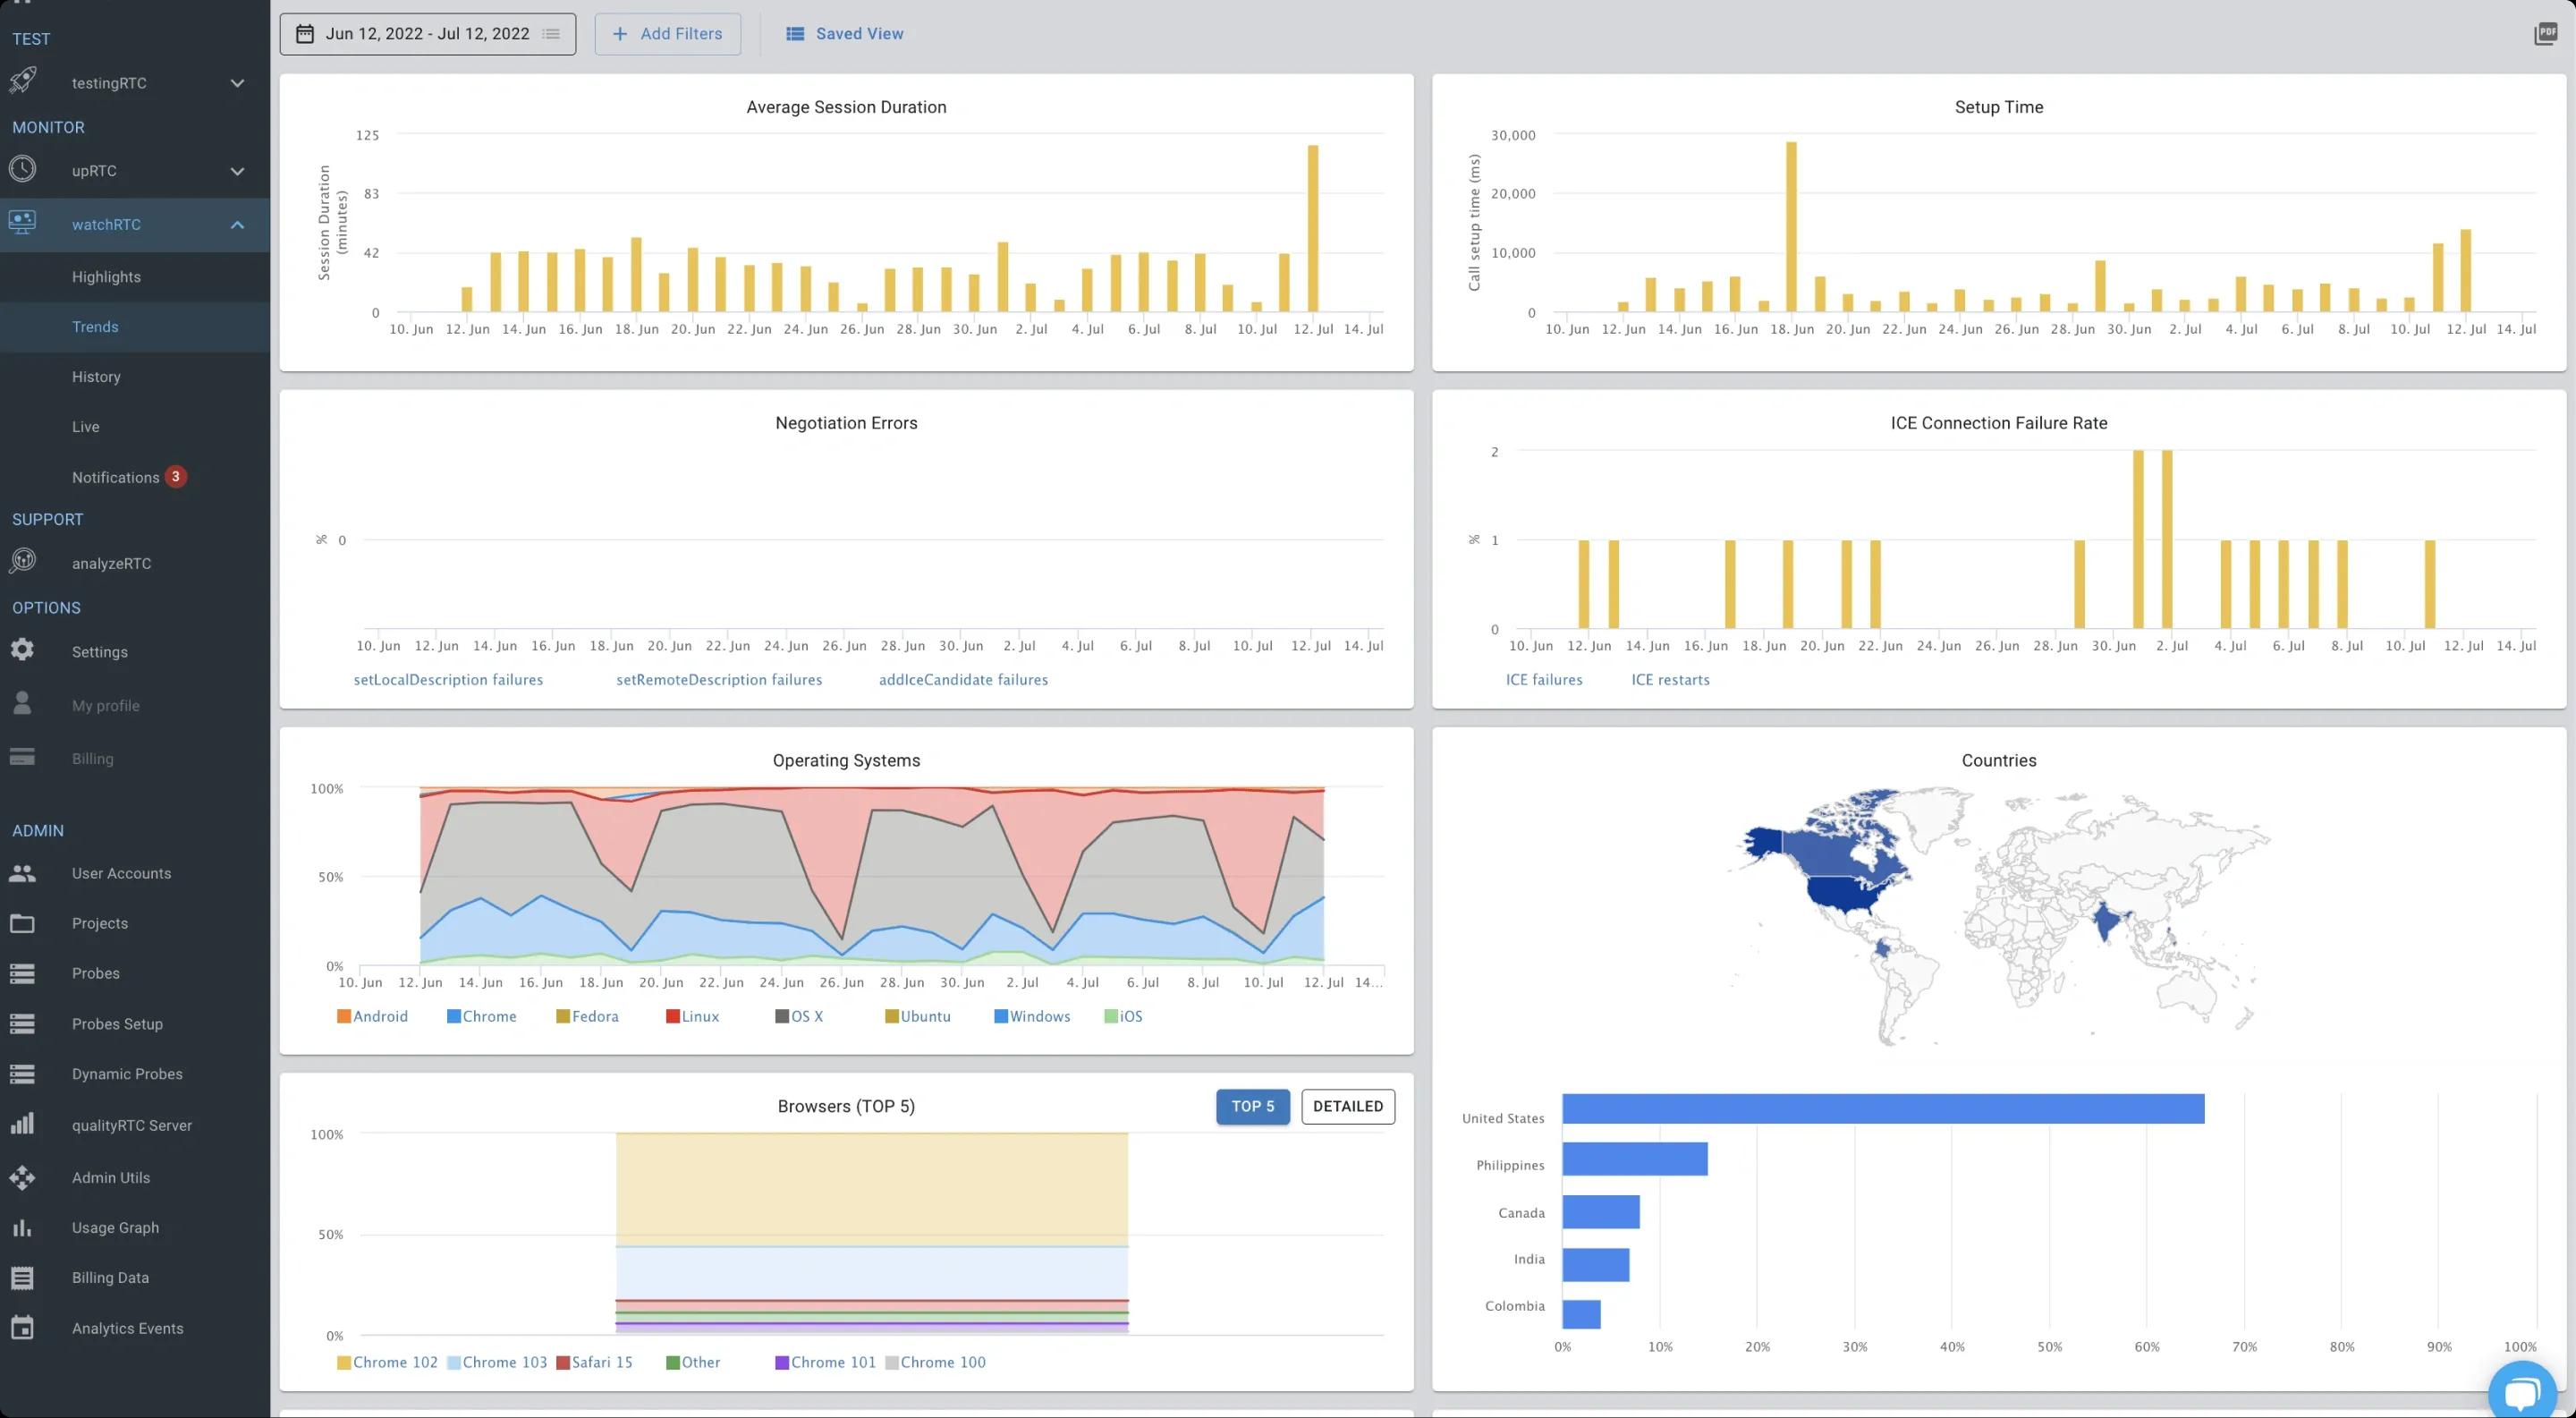The height and width of the screenshot is (1418, 2576).
Task: Go to the Notifications page
Action: [115, 477]
